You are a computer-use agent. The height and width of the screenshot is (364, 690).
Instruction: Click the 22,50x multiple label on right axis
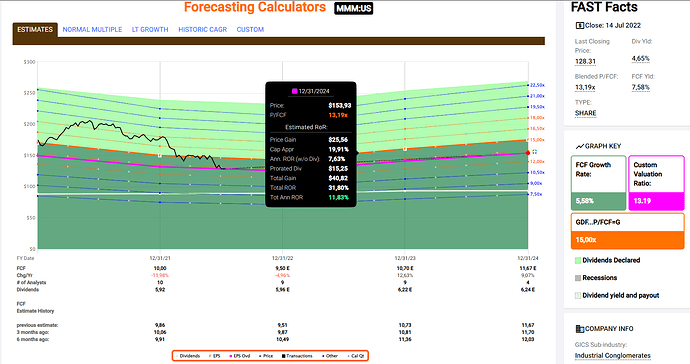[537, 85]
